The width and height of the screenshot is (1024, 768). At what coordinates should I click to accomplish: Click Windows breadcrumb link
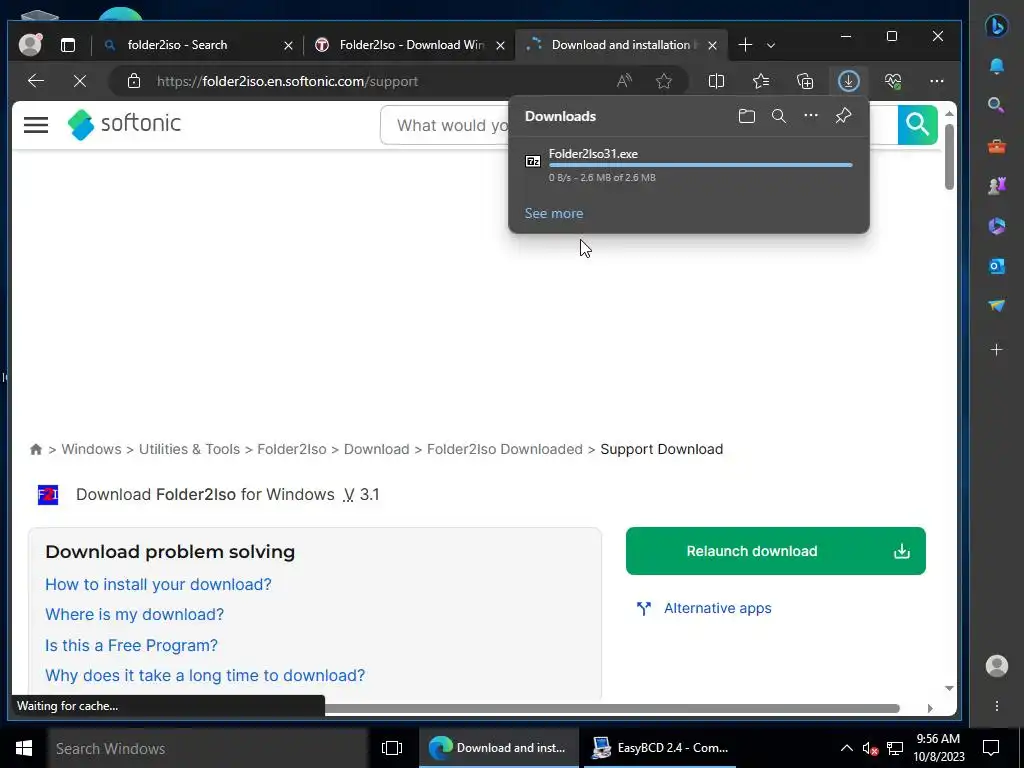click(x=91, y=449)
